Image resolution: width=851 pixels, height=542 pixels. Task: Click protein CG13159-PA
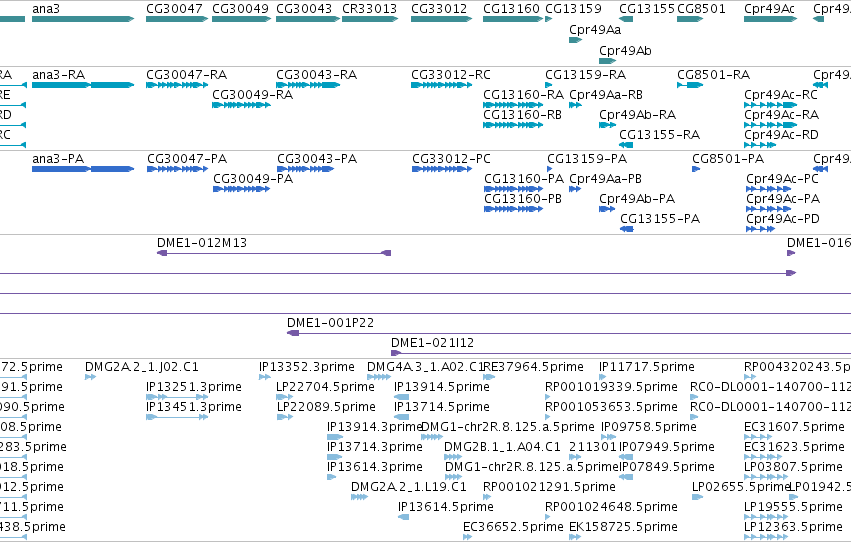[x=550, y=169]
